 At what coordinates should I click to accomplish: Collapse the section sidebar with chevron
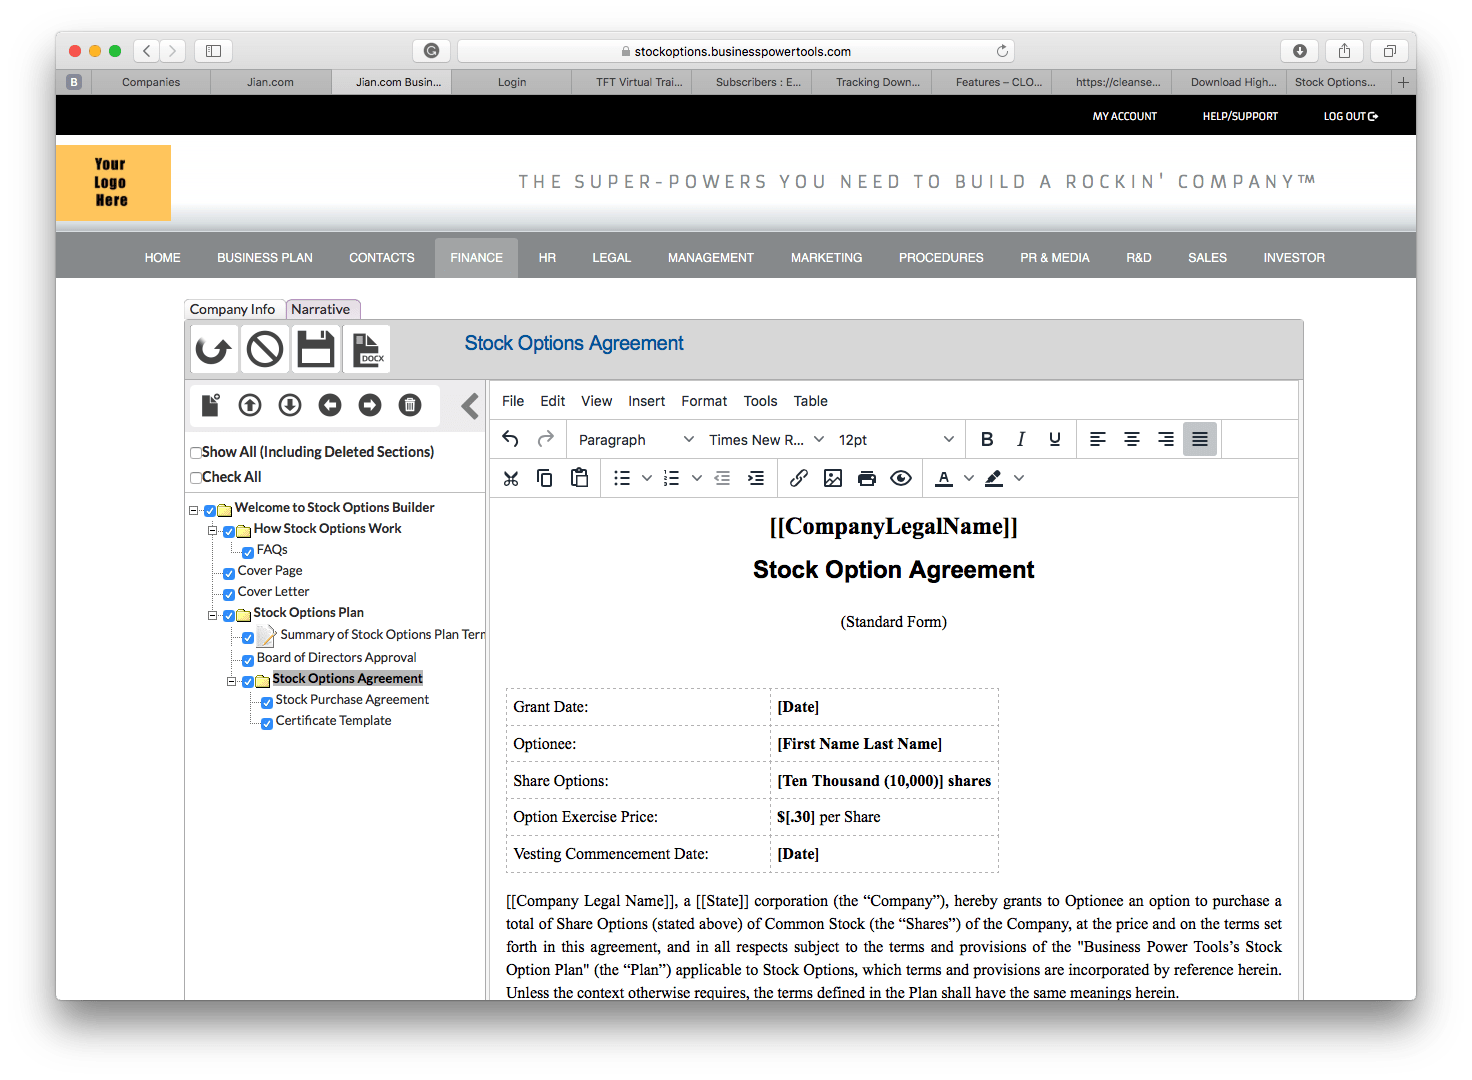tap(470, 405)
